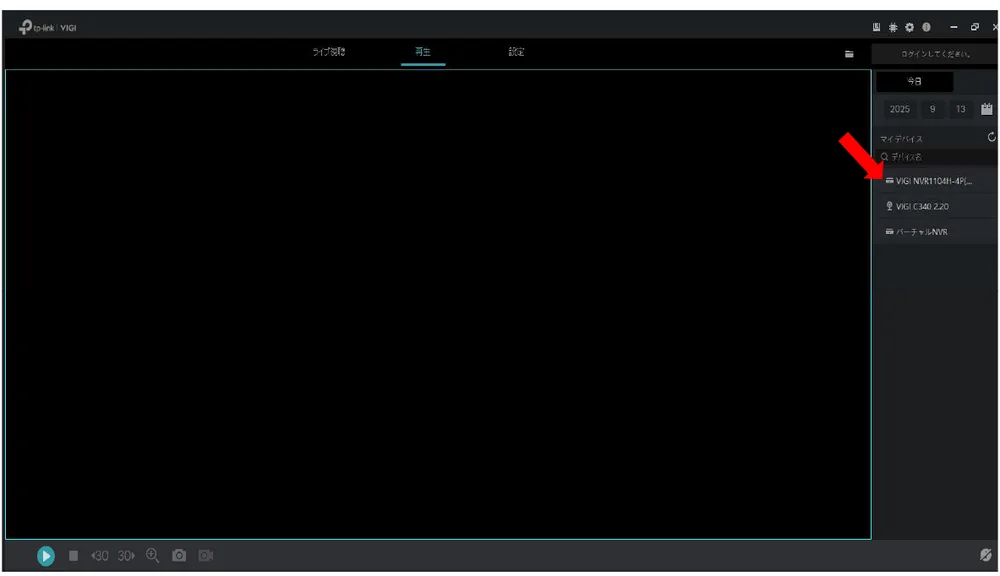Rewind 30 seconds
The width and height of the screenshot is (1000, 576).
point(99,556)
